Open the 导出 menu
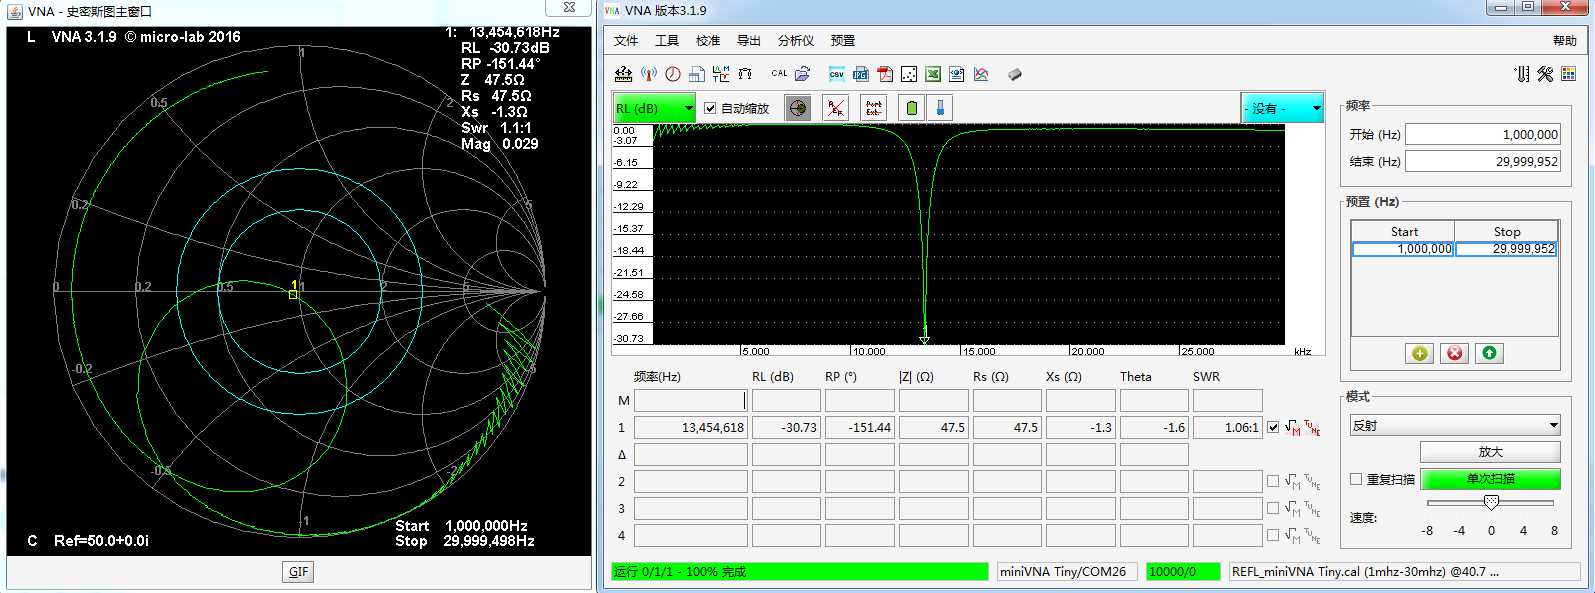Viewport: 1595px width, 593px height. 749,40
